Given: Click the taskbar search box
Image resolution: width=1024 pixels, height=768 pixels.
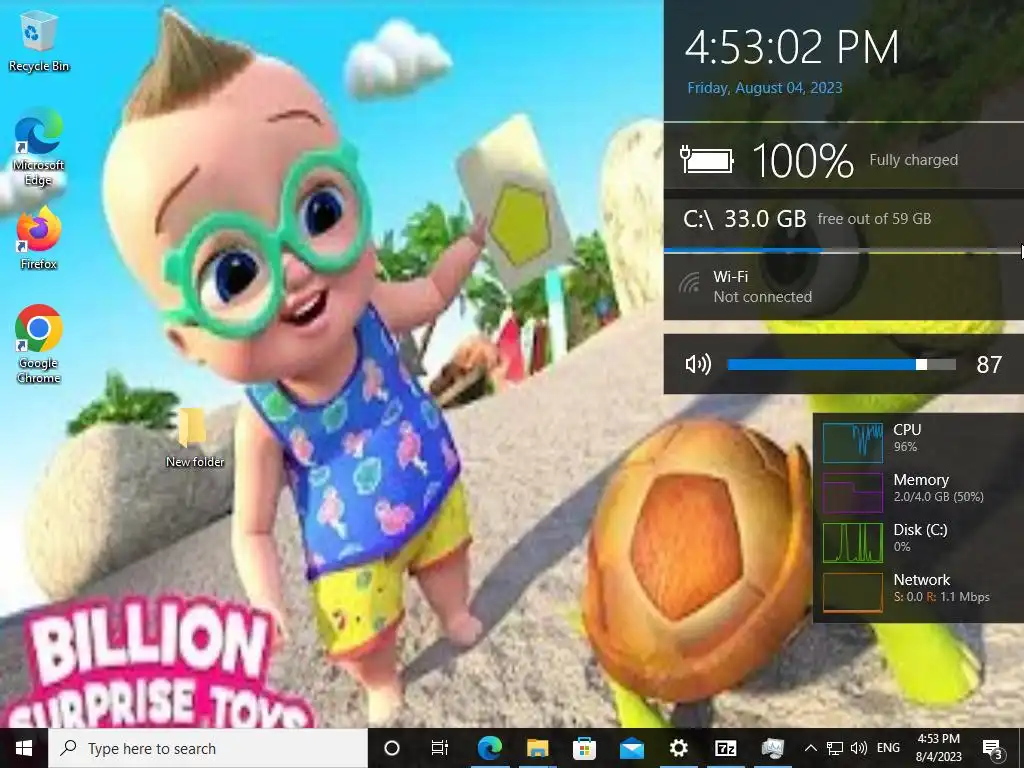Looking at the screenshot, I should (208, 748).
